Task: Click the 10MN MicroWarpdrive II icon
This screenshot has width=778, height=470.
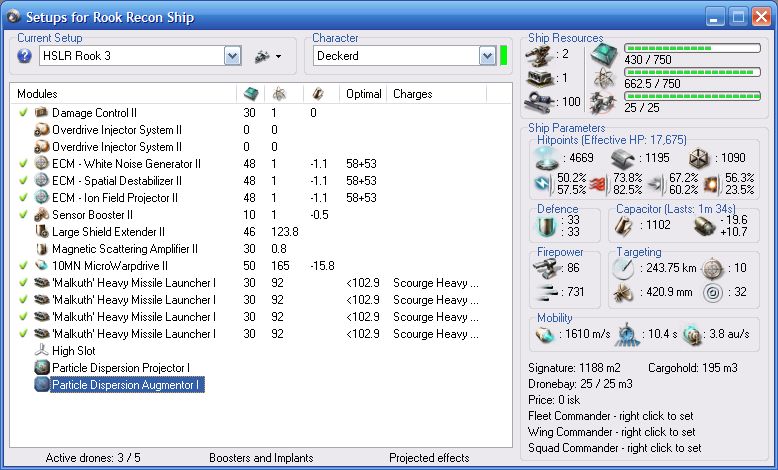Action: pyautogui.click(x=42, y=266)
